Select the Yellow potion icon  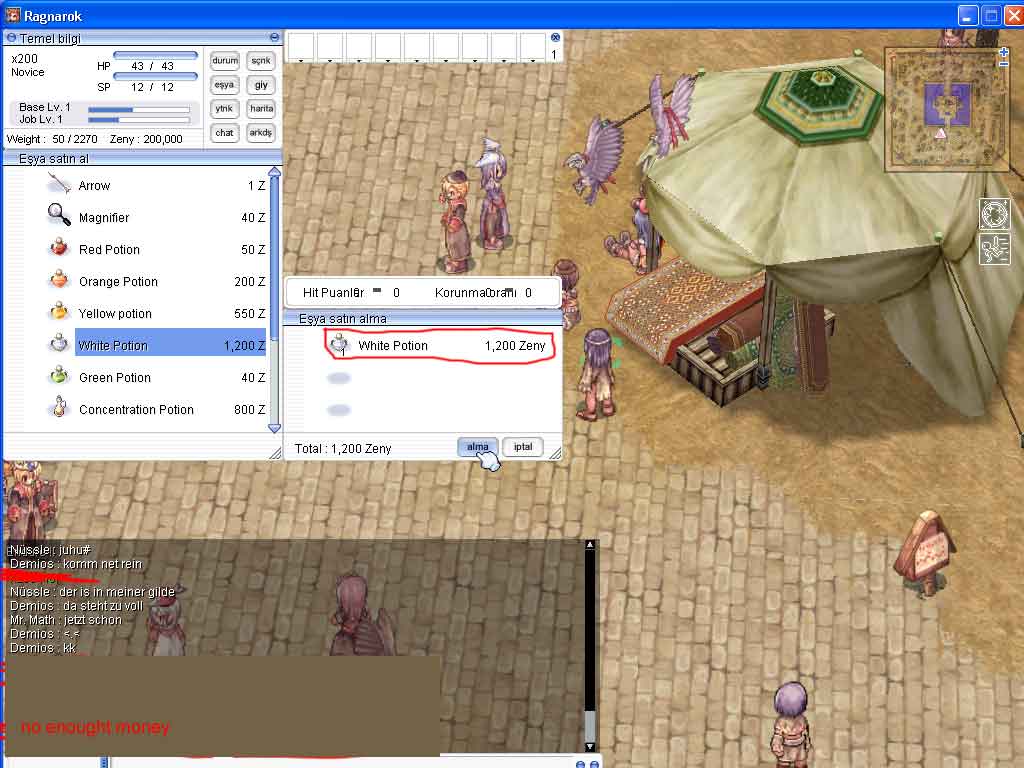pyautogui.click(x=59, y=312)
